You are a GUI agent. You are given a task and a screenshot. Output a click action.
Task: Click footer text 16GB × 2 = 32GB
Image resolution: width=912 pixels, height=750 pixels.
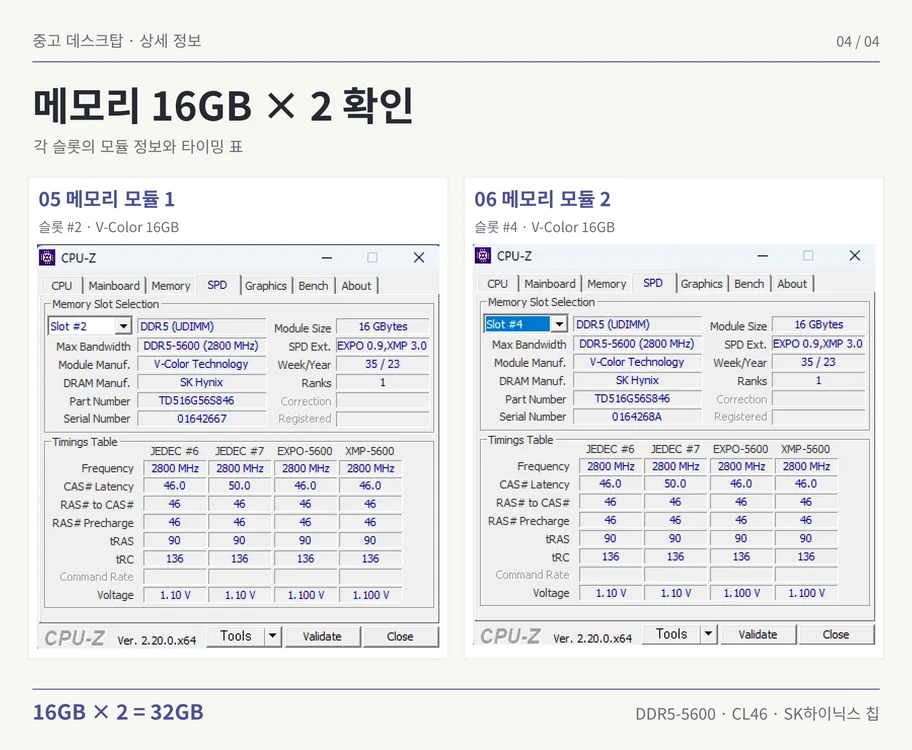(x=118, y=712)
